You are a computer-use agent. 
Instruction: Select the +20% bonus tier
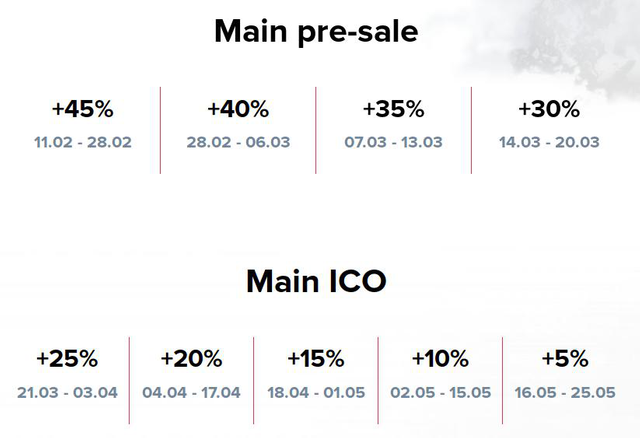coord(192,359)
